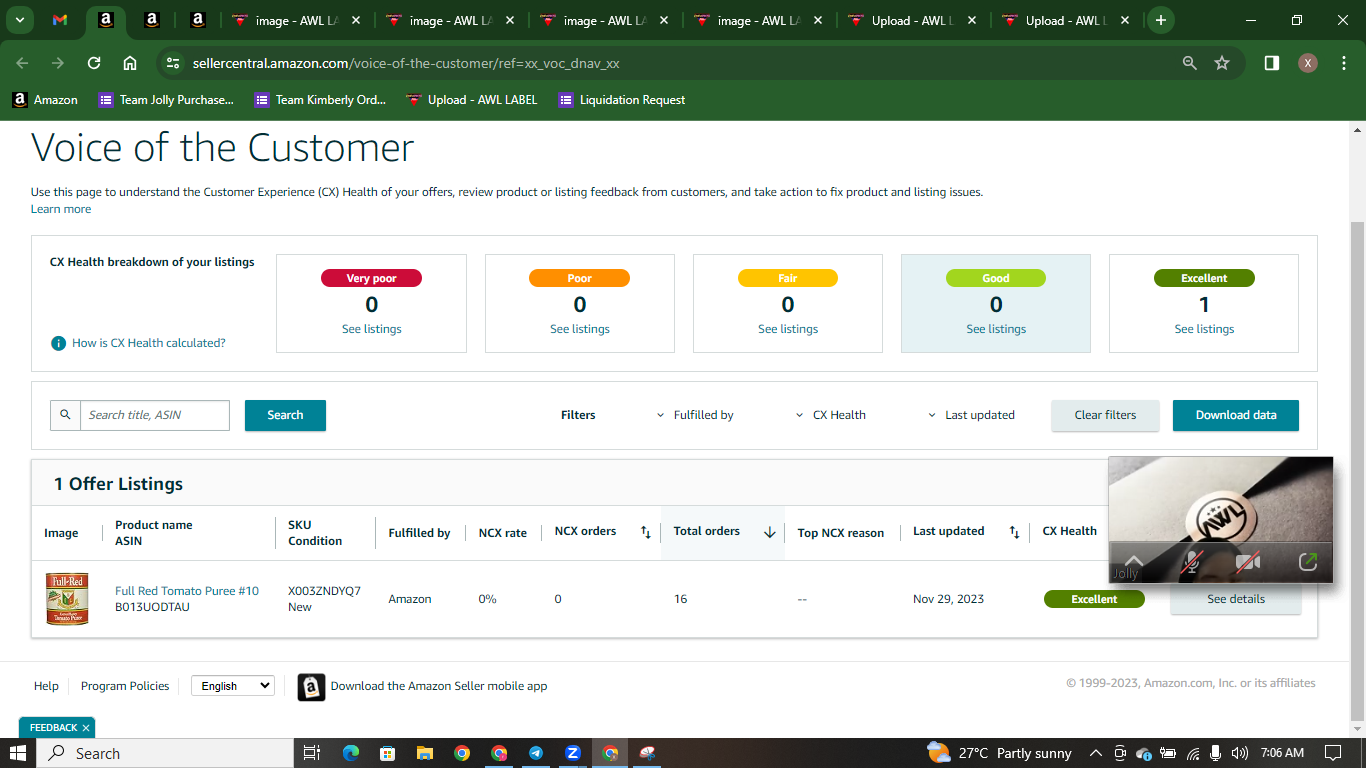Open the Chrome side panel
Image resolution: width=1366 pixels, height=768 pixels.
coord(1272,63)
